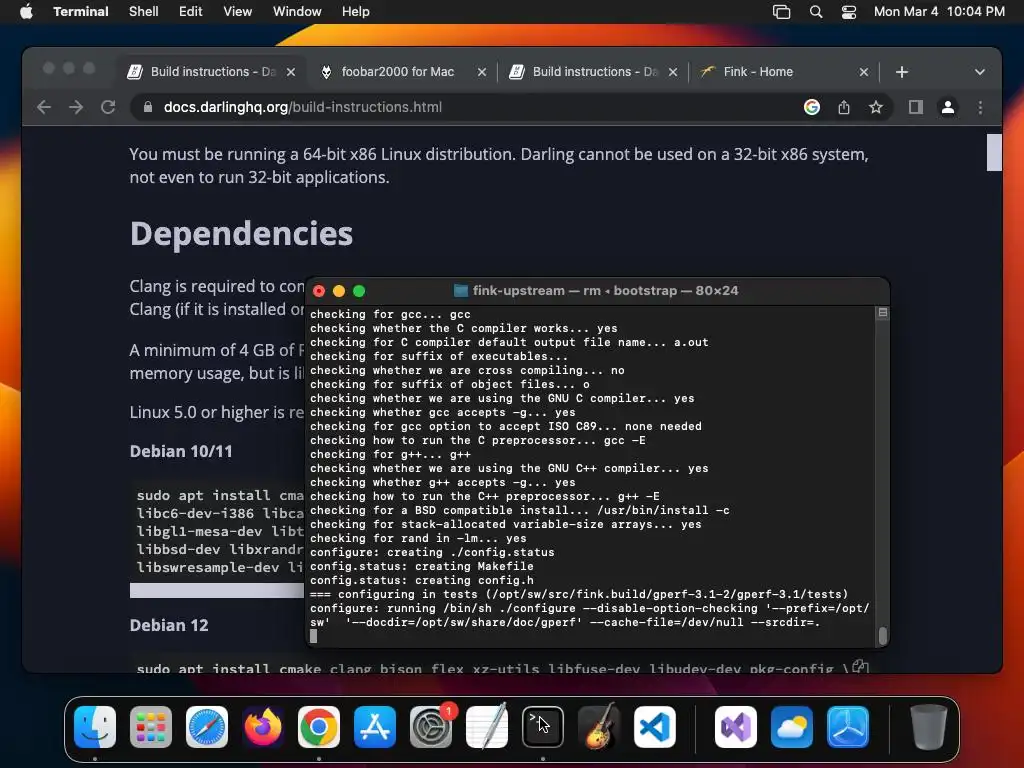Open the blue three-blade app in Dock

pos(848,727)
